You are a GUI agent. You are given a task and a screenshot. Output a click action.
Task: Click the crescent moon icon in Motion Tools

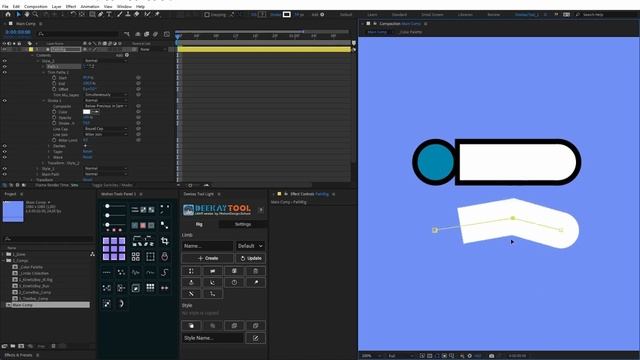coord(121,303)
